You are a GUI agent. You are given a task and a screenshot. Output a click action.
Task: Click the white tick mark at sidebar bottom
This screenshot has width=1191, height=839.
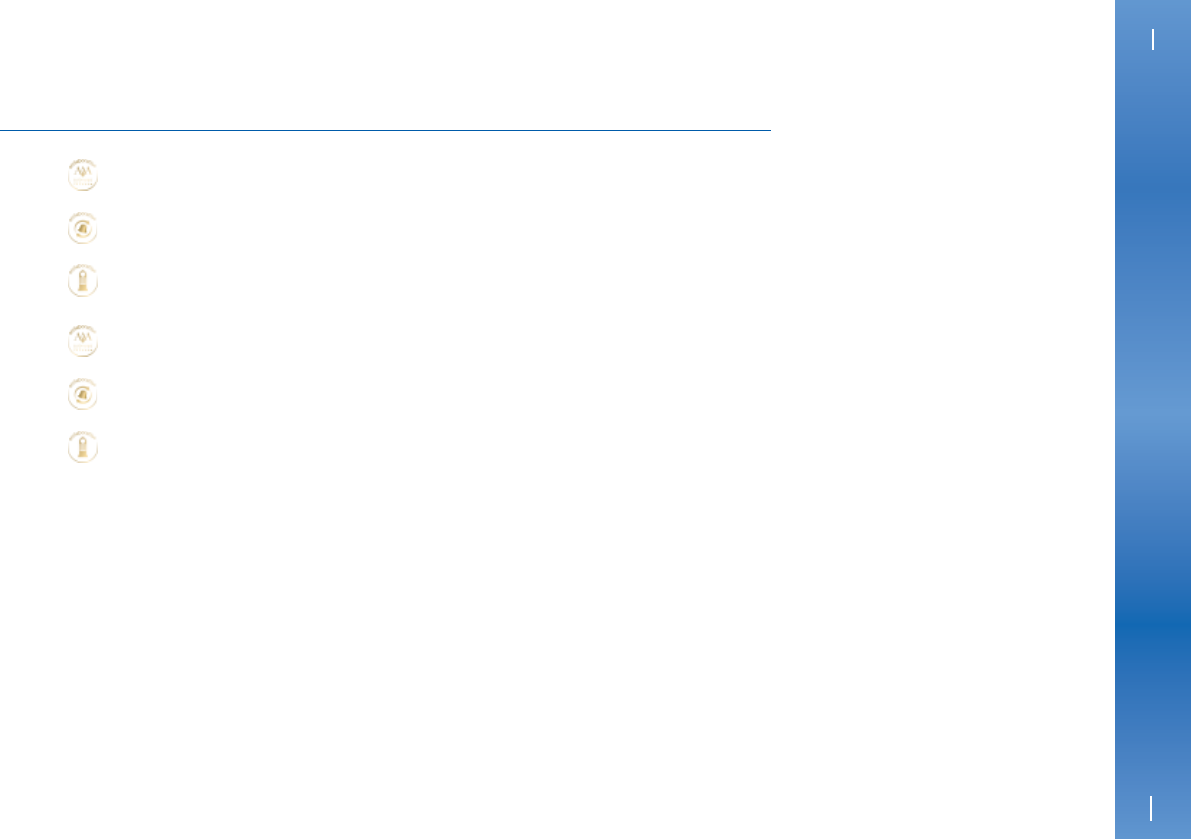[1152, 809]
